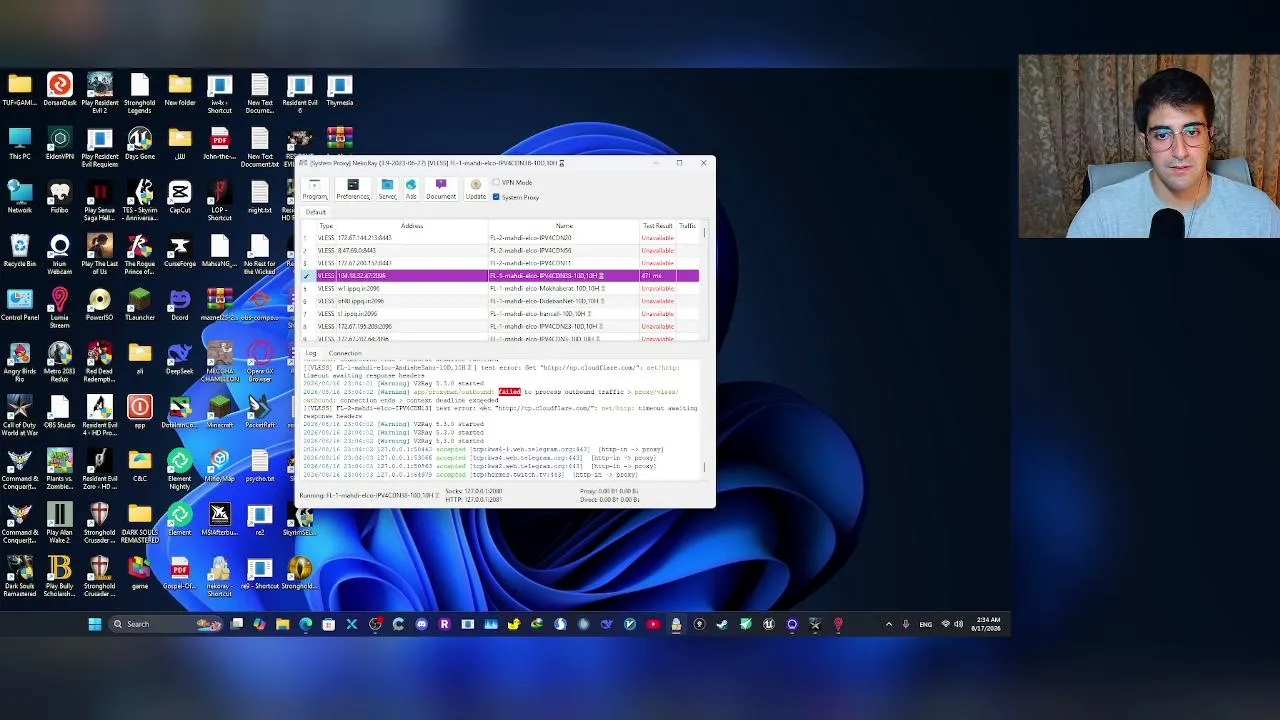Open the Control Panel desktop icon

(x=19, y=305)
